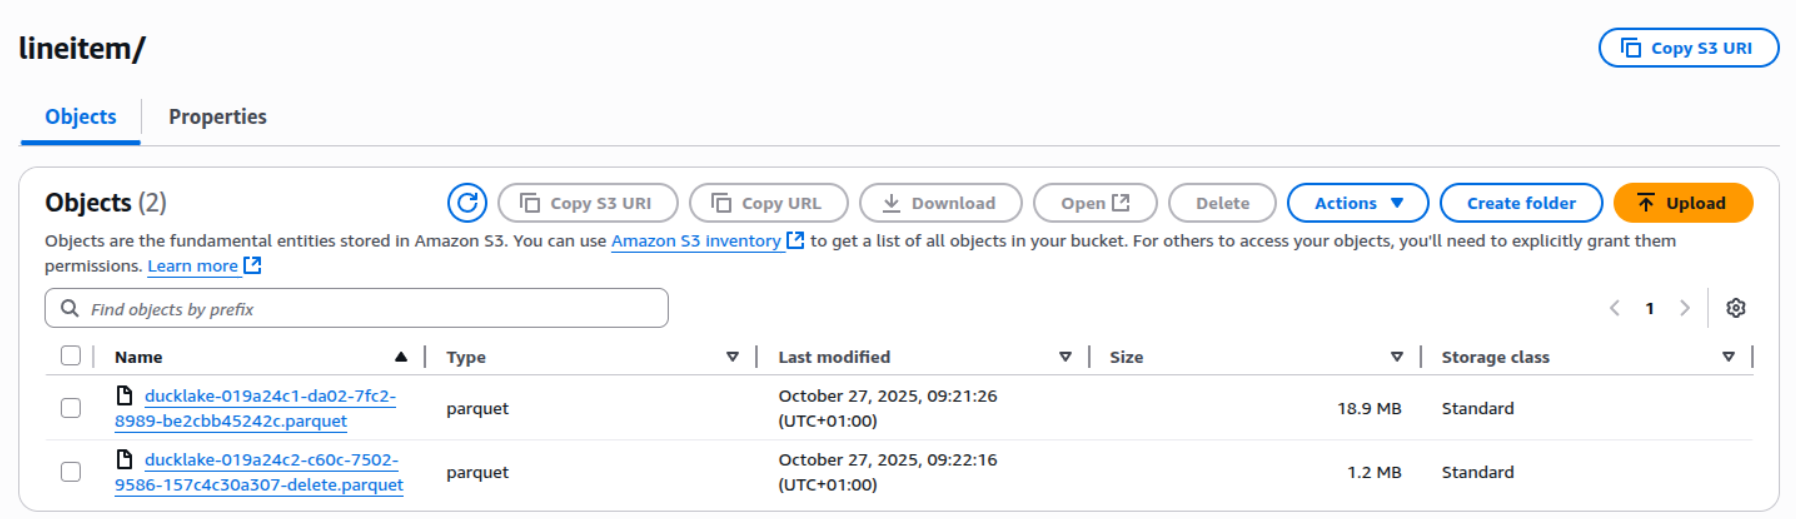Click the Name column sort arrow
This screenshot has width=1796, height=519.
coord(401,357)
